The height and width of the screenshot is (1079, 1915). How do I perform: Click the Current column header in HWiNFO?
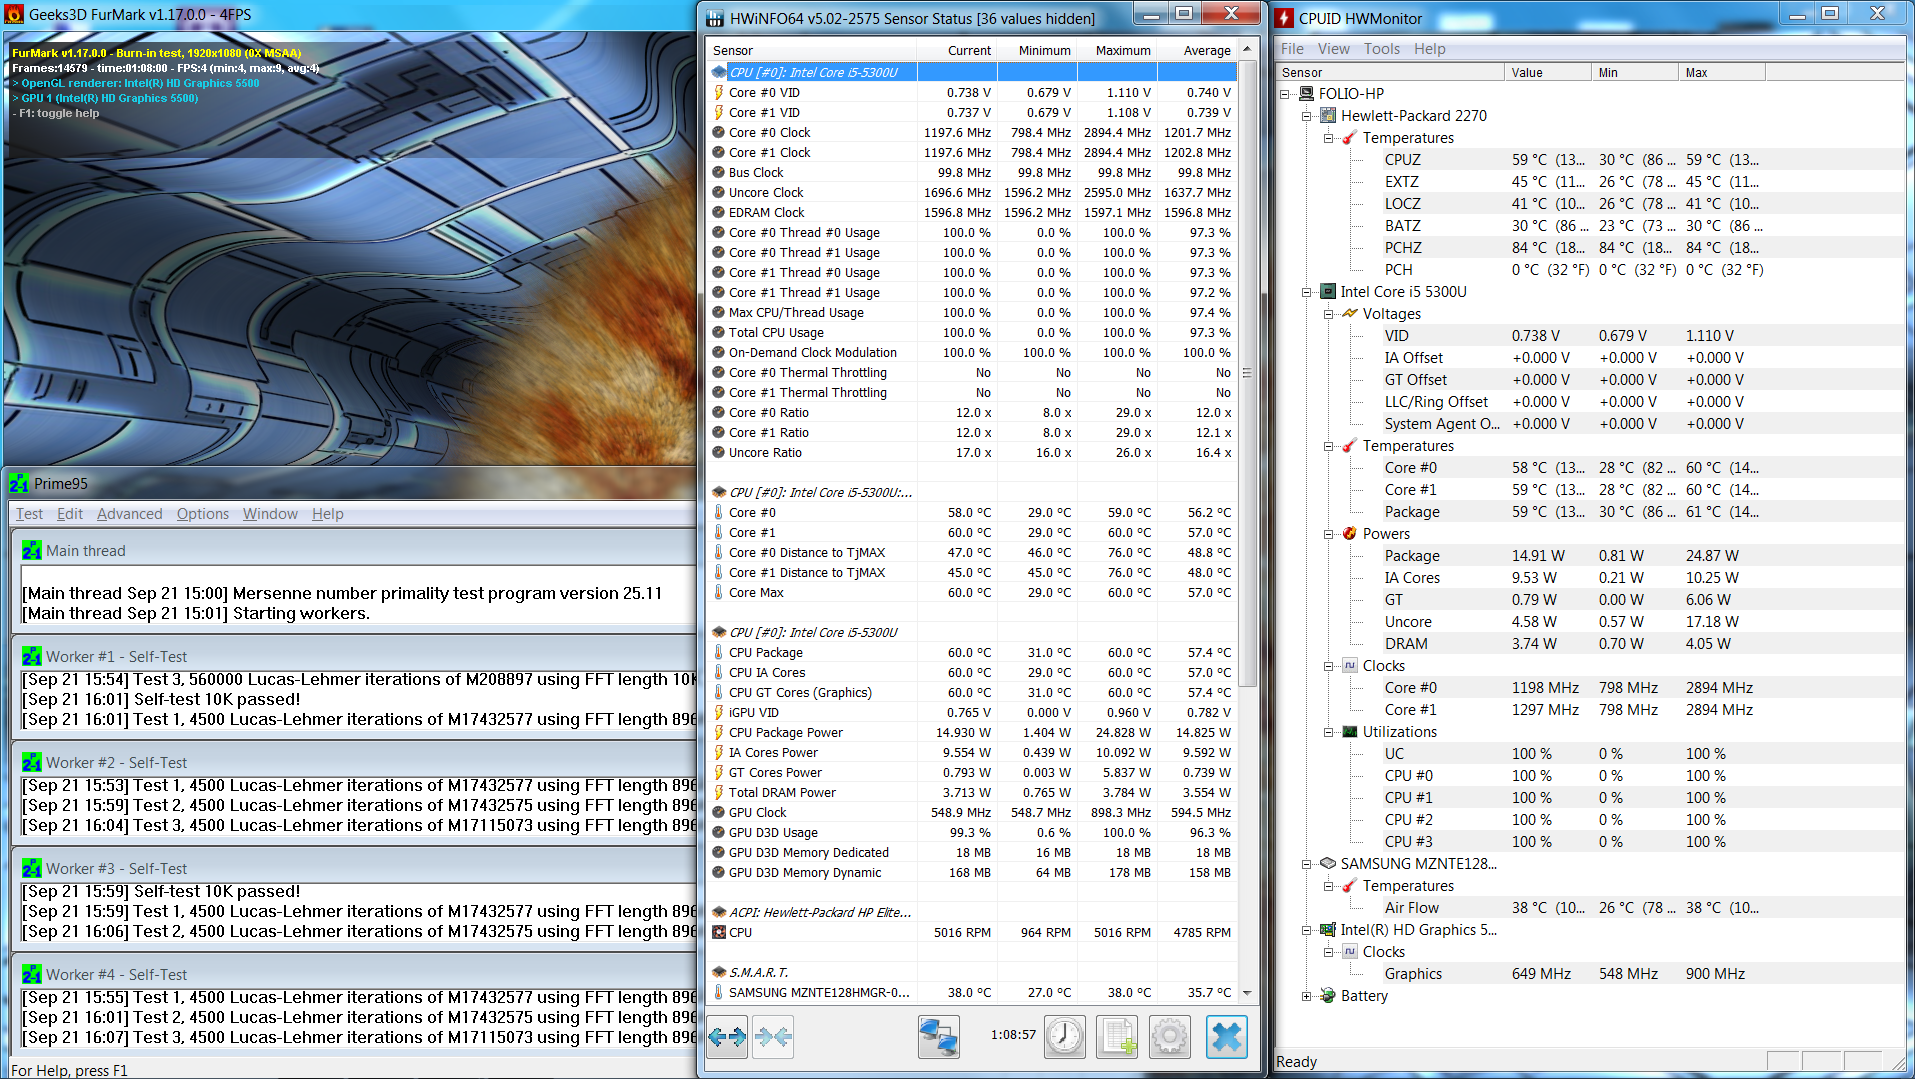pyautogui.click(x=957, y=51)
